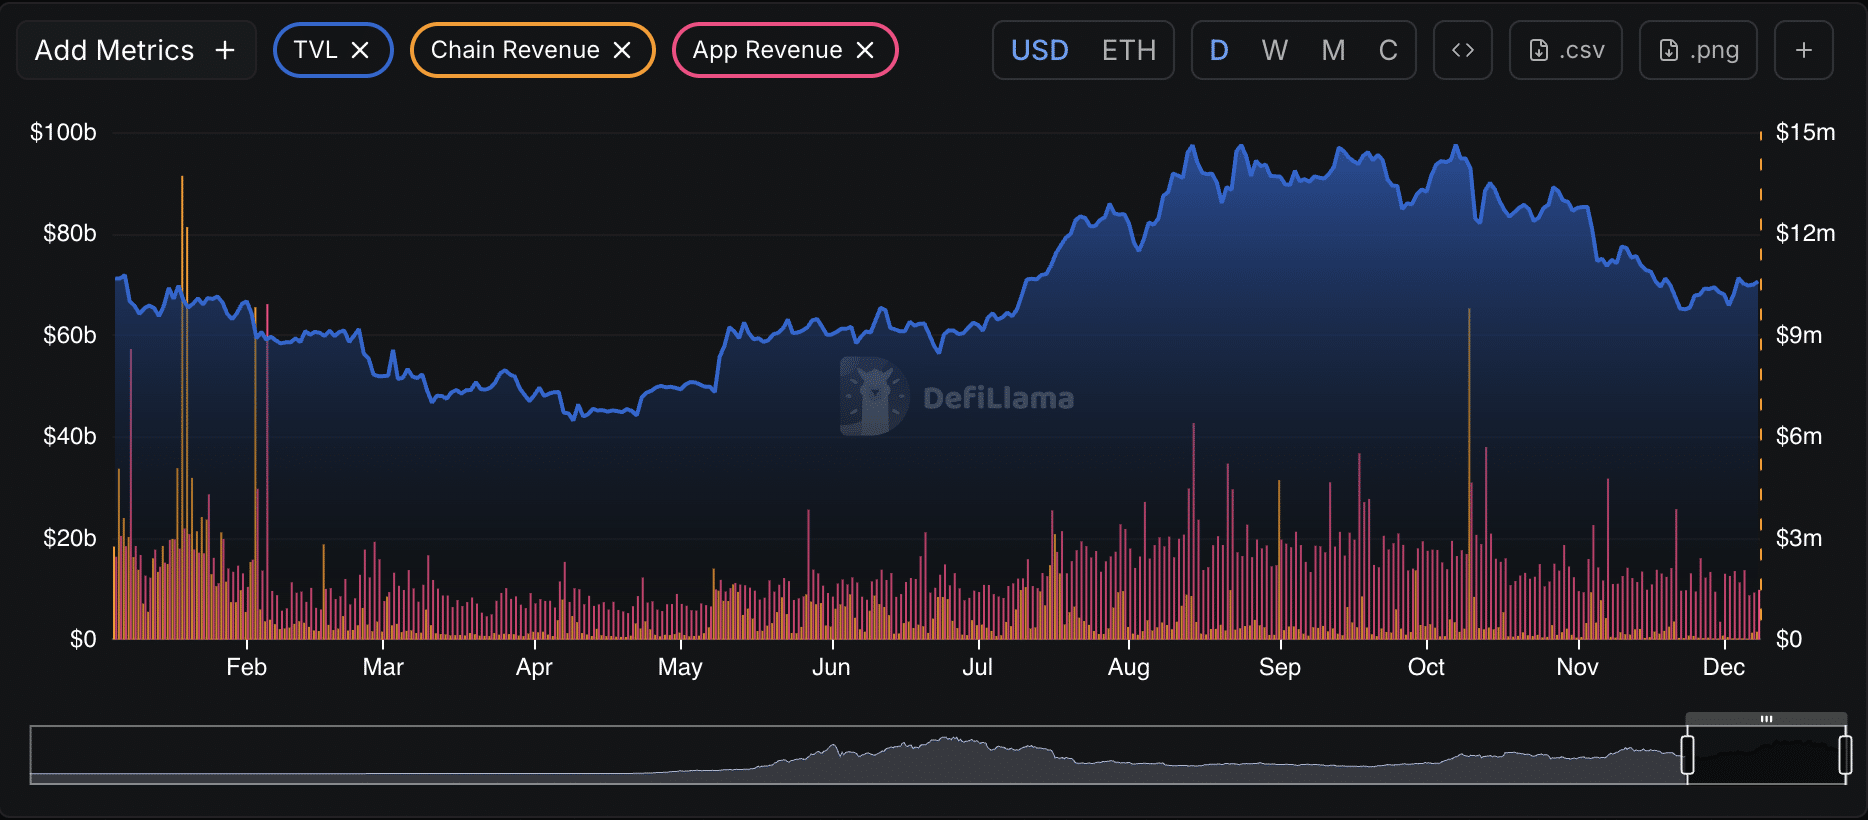This screenshot has height=820, width=1868.
Task: Click the plus button at far right
Action: tap(1803, 50)
